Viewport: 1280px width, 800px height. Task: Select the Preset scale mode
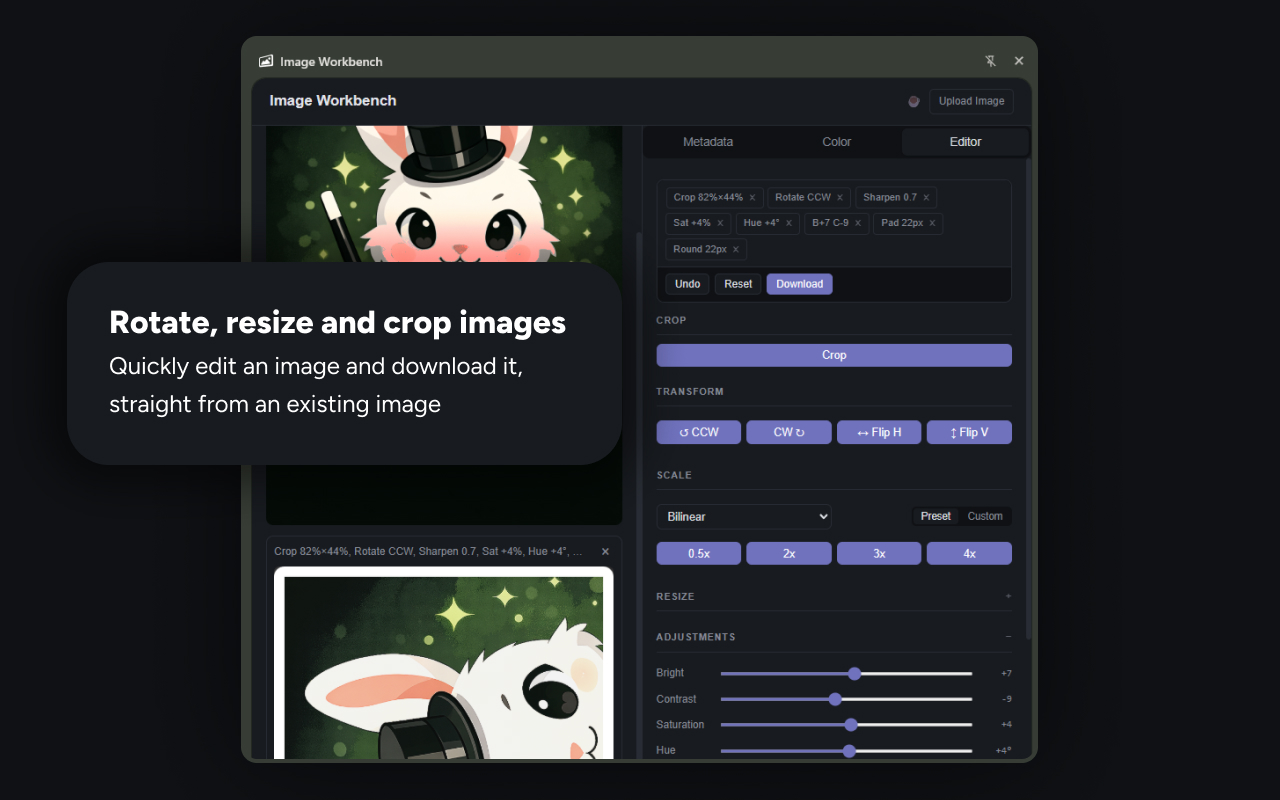point(935,516)
